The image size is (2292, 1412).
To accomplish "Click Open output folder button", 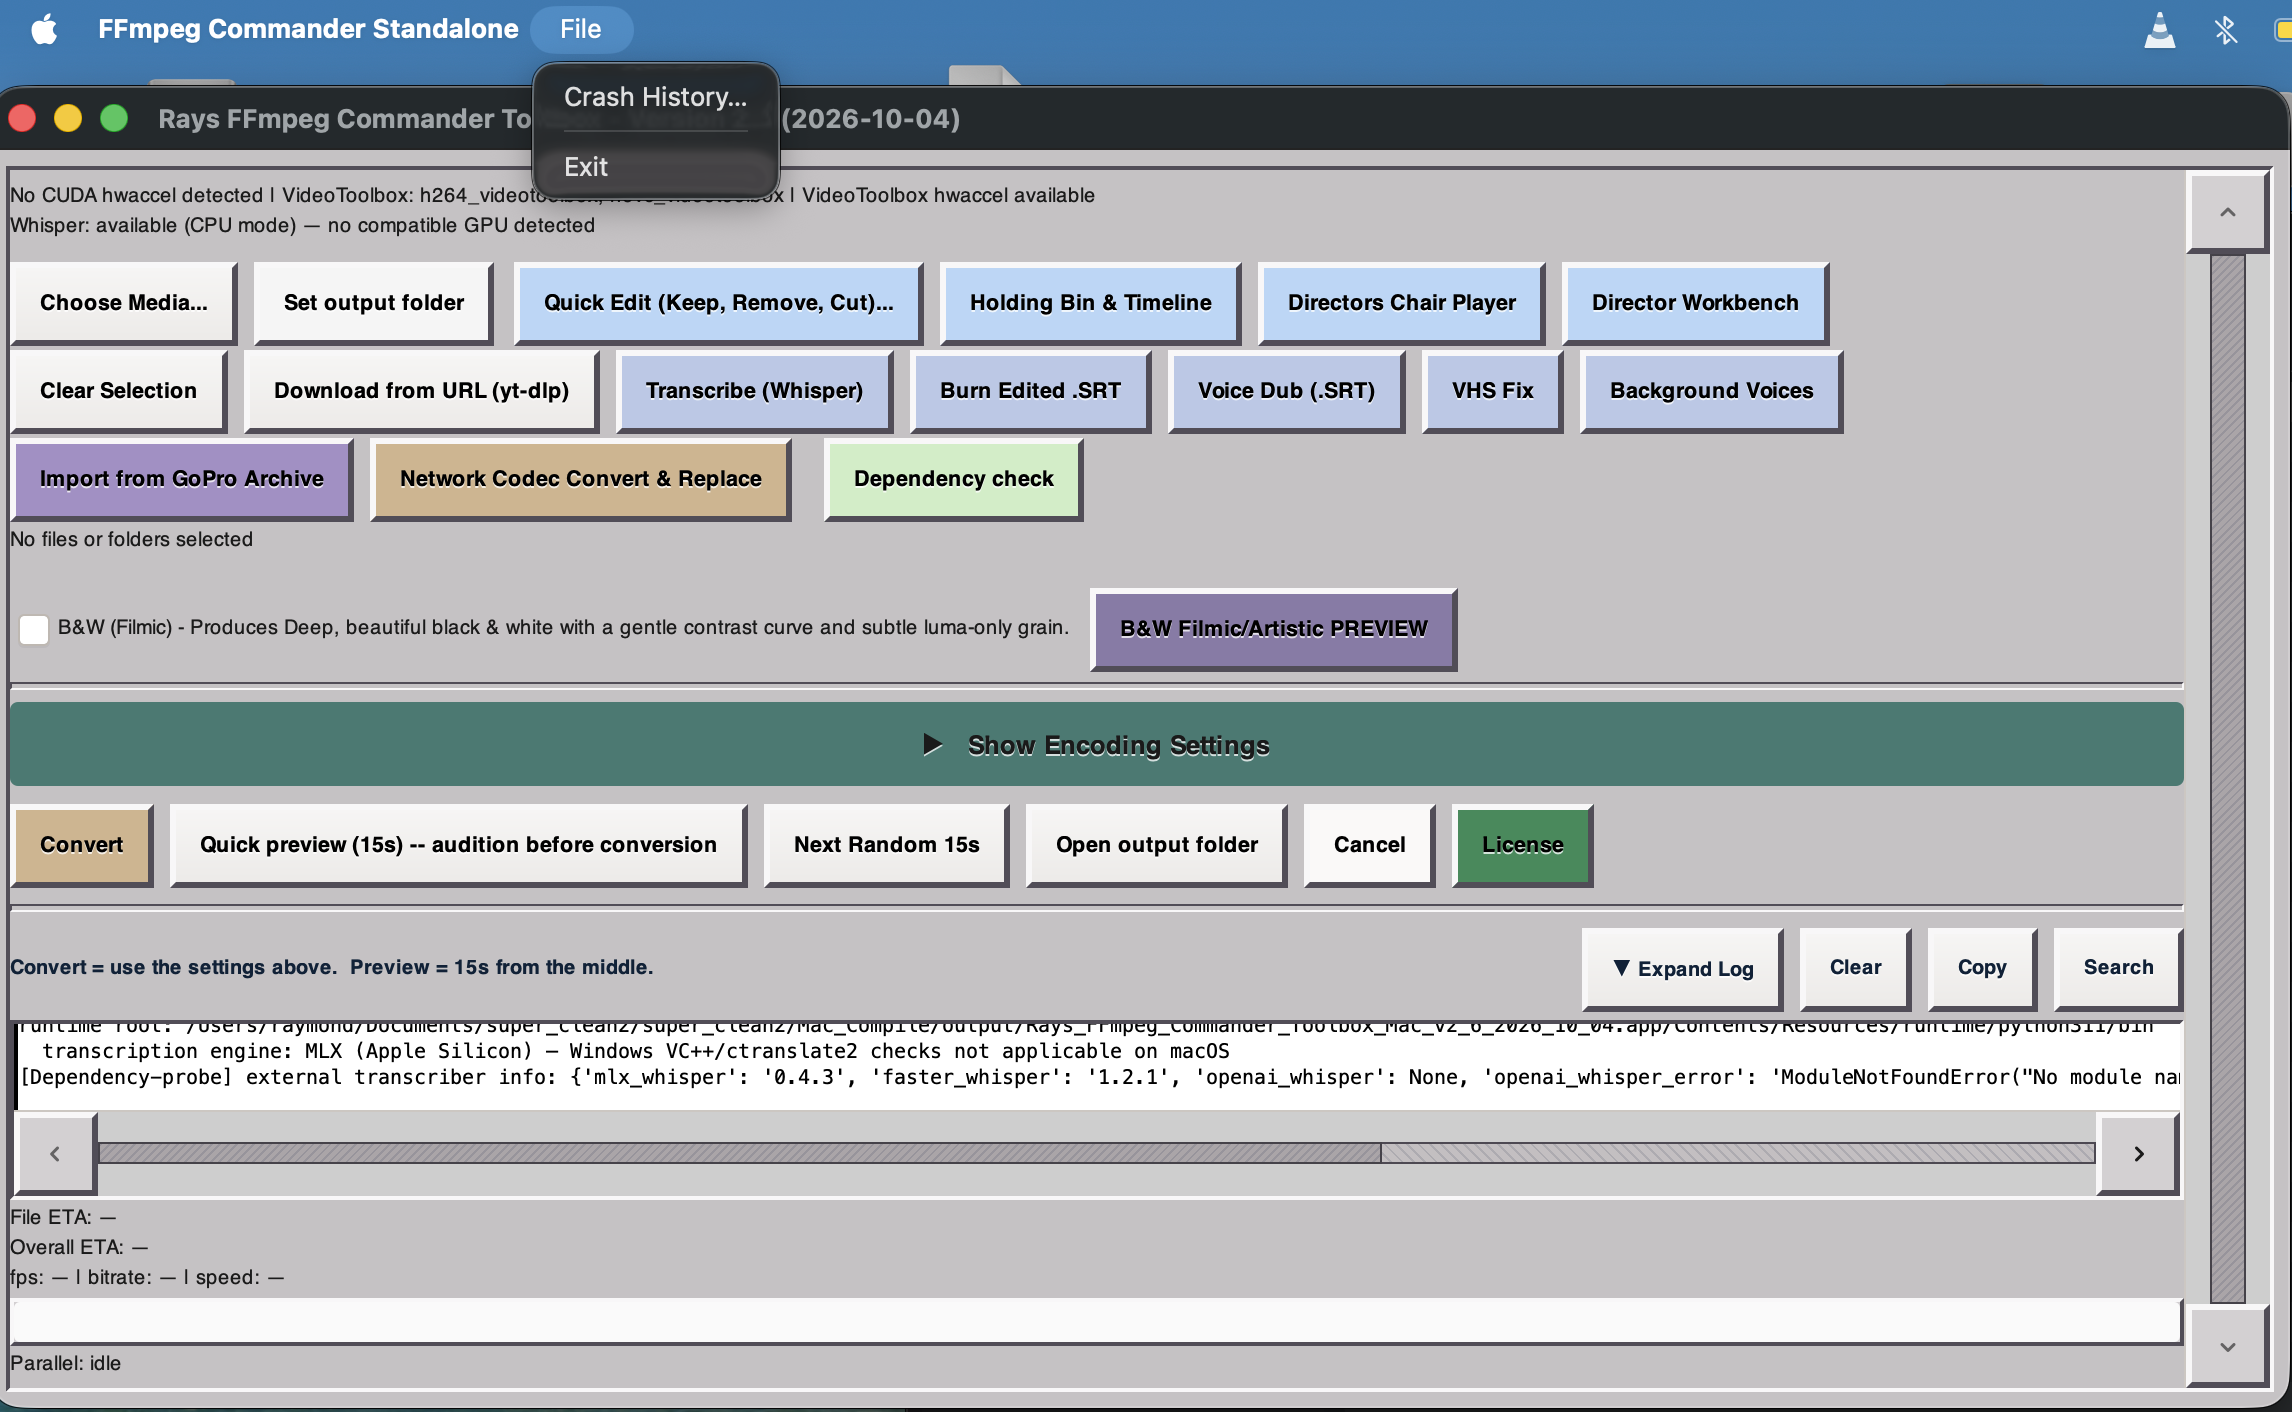I will pos(1157,845).
